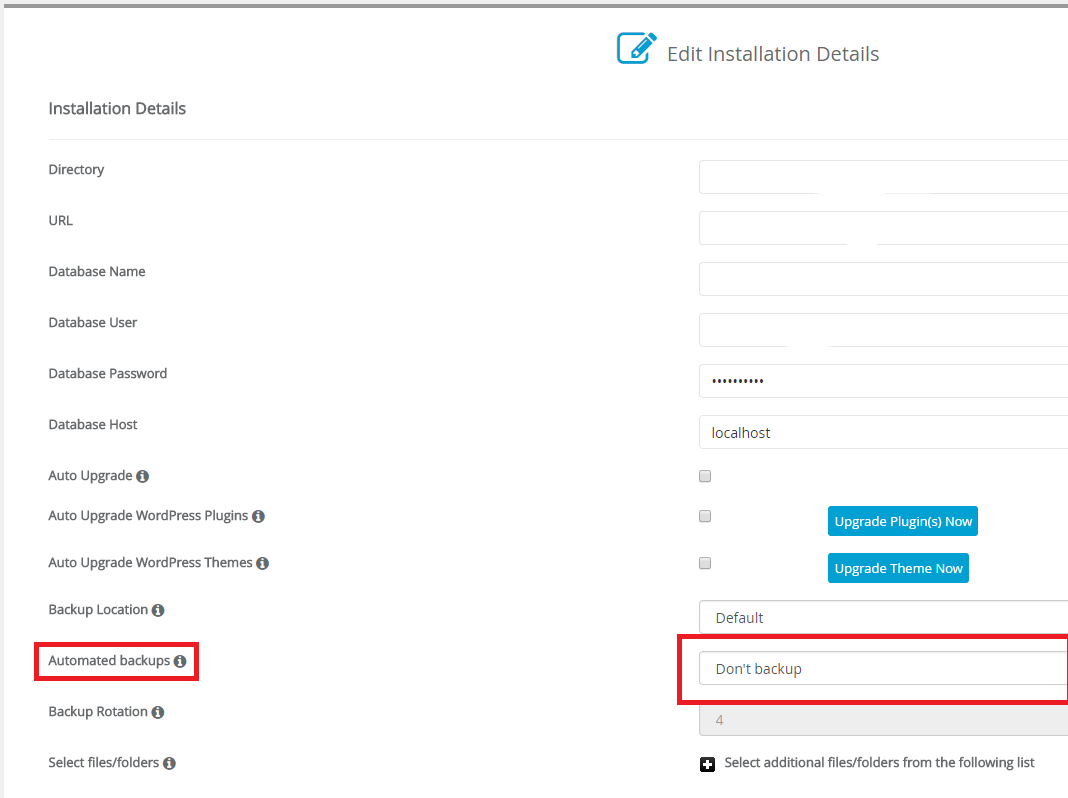Click the Backup Rotation info icon
This screenshot has width=1068, height=798.
pyautogui.click(x=160, y=711)
